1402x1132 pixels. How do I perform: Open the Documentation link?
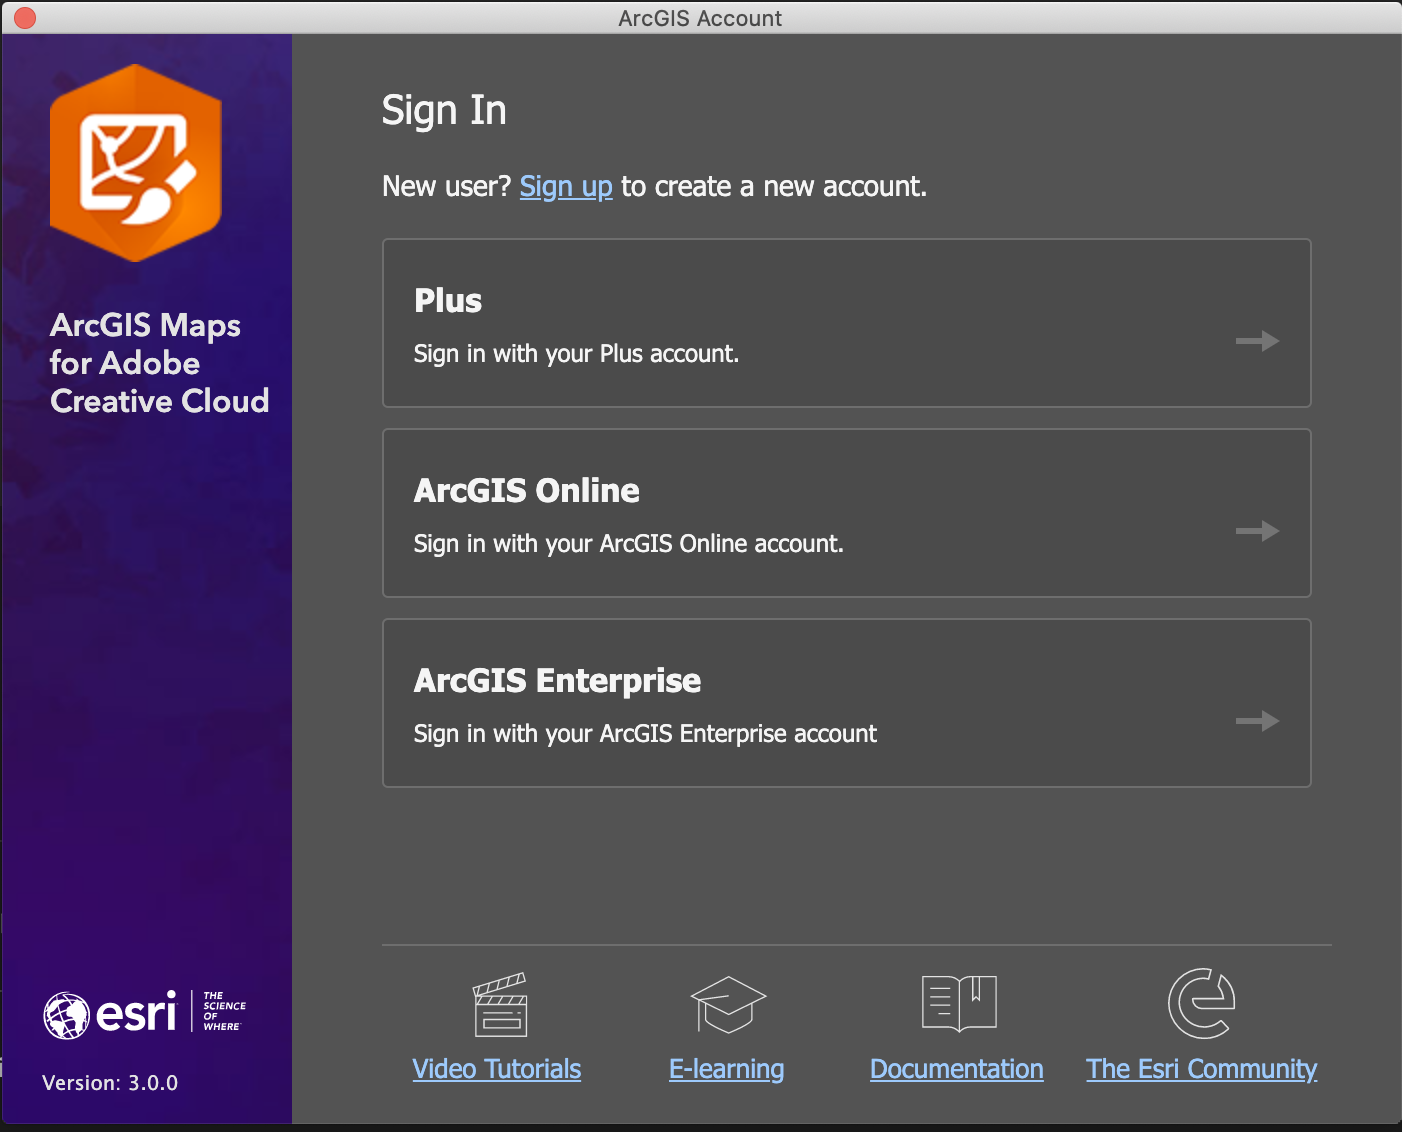(957, 1069)
